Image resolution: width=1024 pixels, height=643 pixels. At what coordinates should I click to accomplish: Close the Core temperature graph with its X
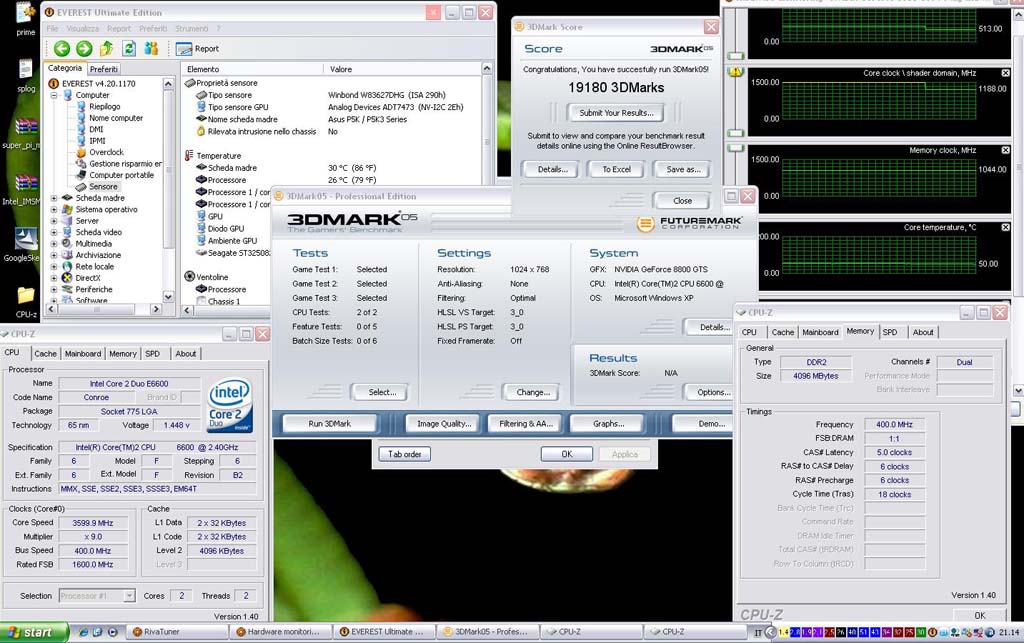[x=1005, y=227]
